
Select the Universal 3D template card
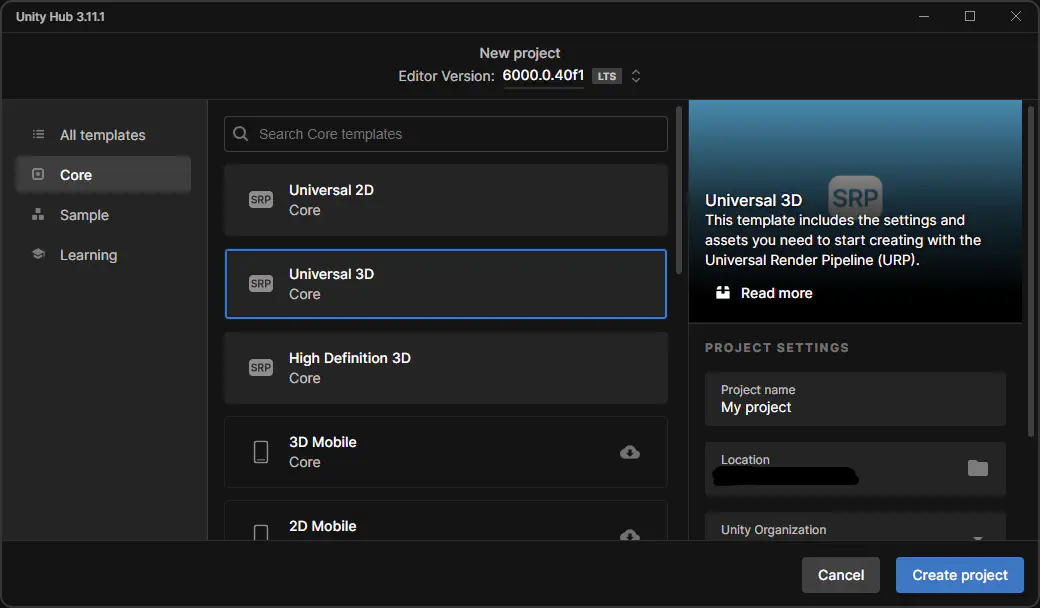[445, 284]
